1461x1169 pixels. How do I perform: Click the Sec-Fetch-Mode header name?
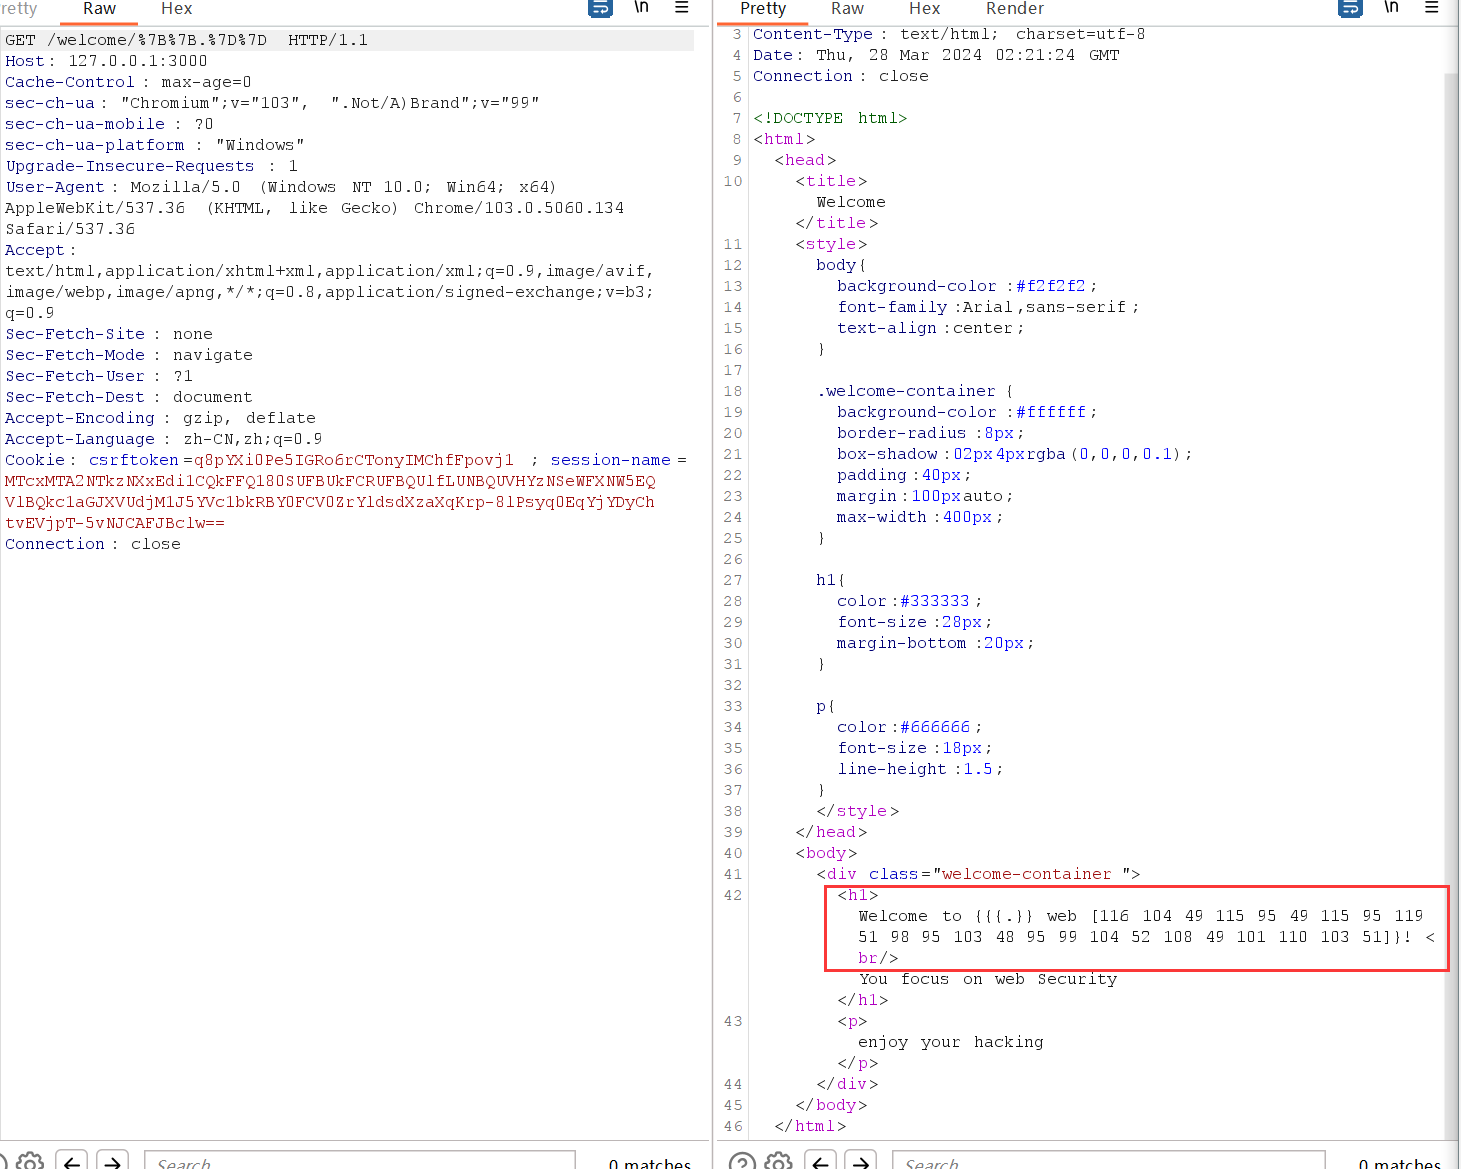[75, 355]
